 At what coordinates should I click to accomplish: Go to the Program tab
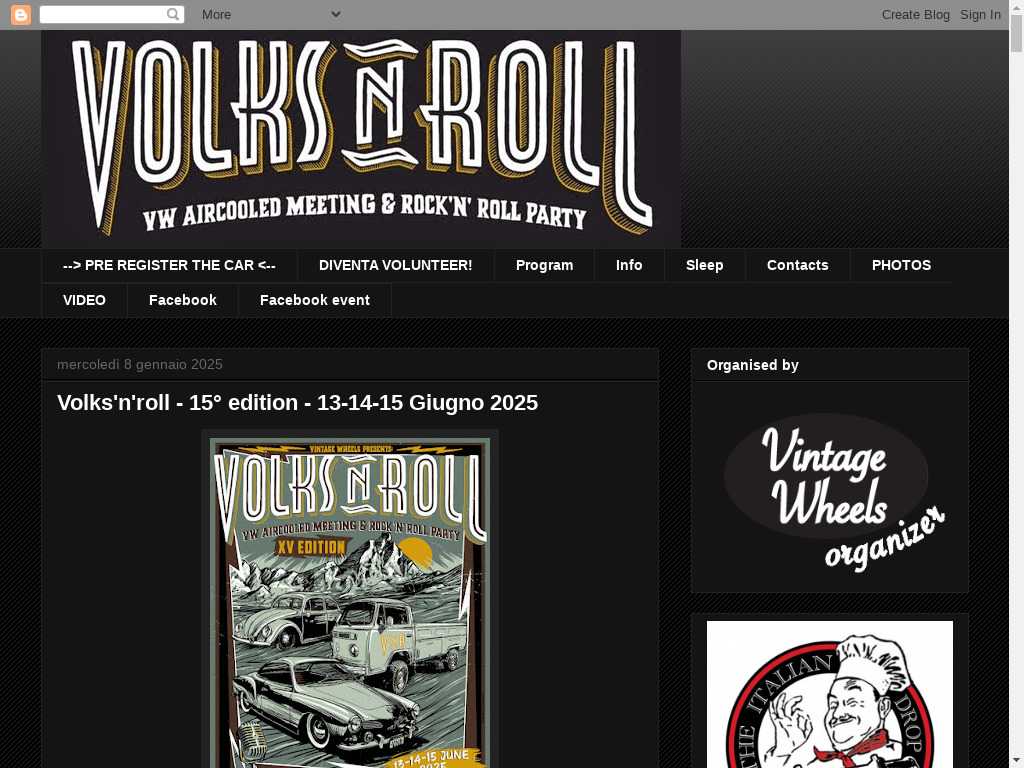pos(545,265)
